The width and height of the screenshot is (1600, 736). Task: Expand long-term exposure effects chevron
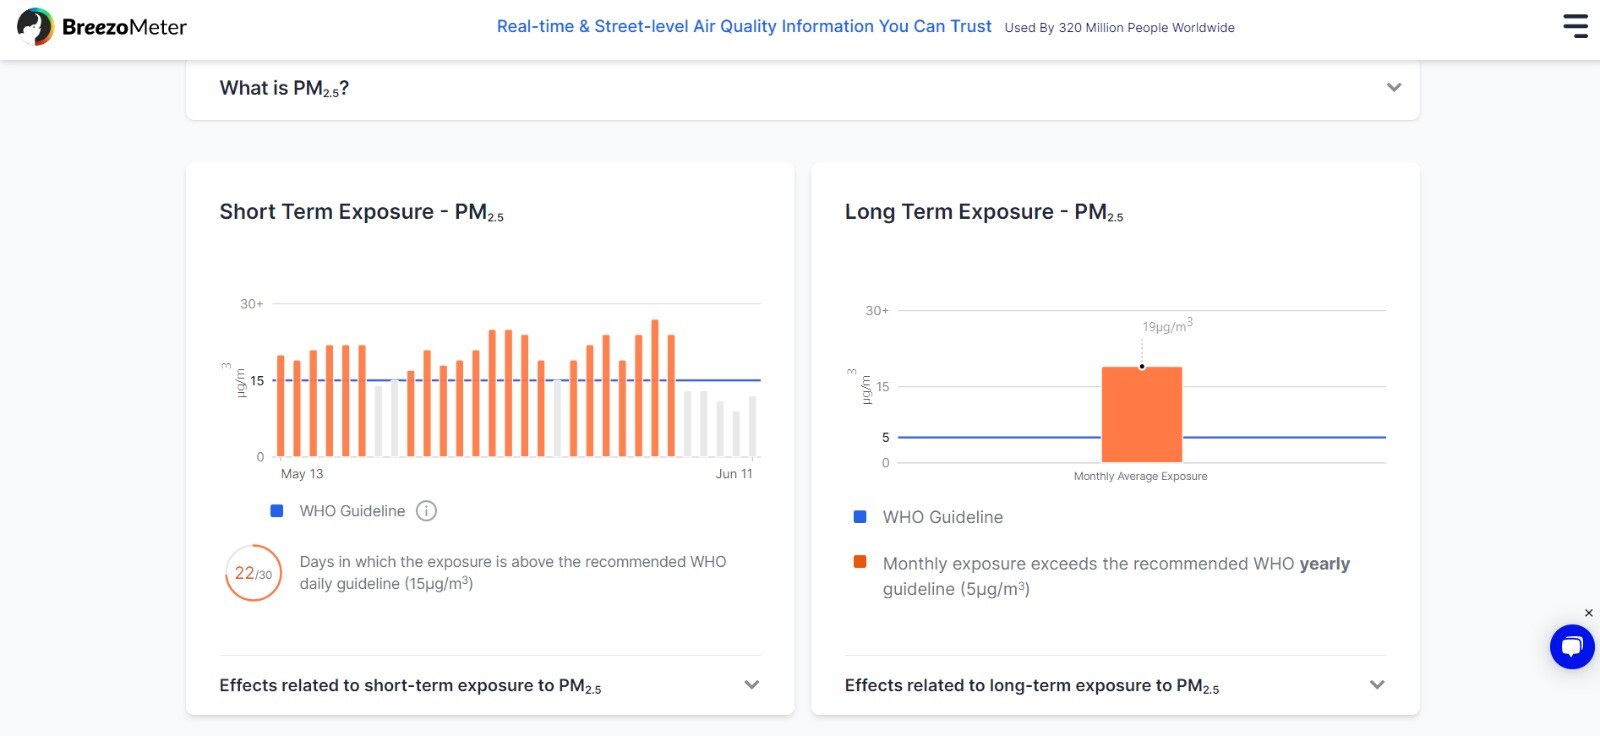point(1377,685)
